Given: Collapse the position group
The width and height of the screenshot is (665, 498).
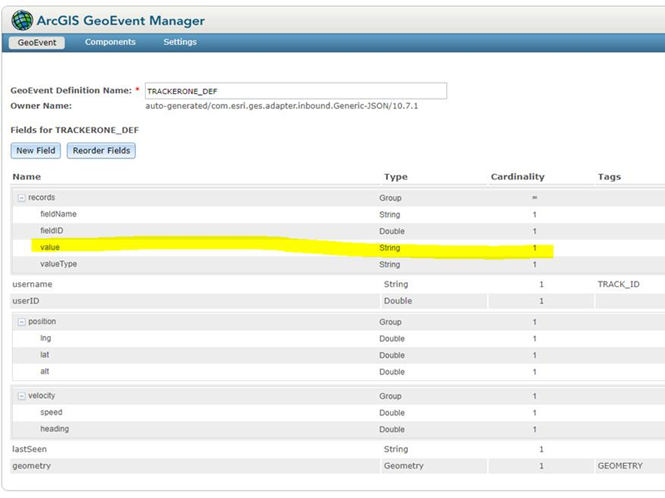Looking at the screenshot, I should [x=21, y=322].
